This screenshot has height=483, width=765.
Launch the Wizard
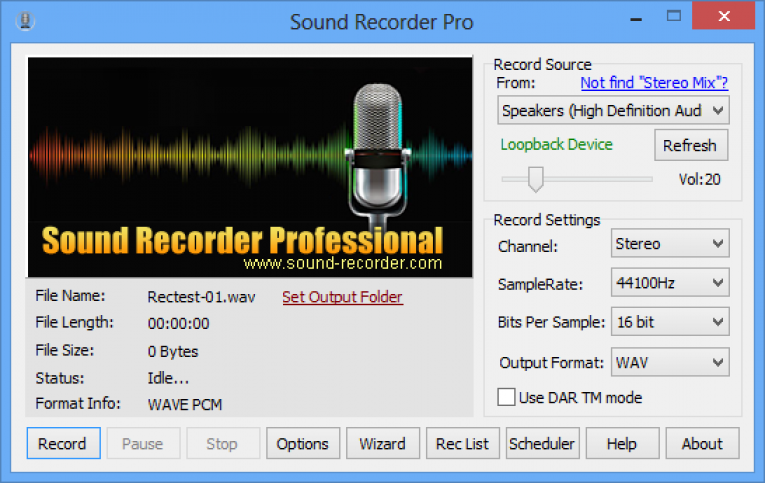(x=383, y=443)
